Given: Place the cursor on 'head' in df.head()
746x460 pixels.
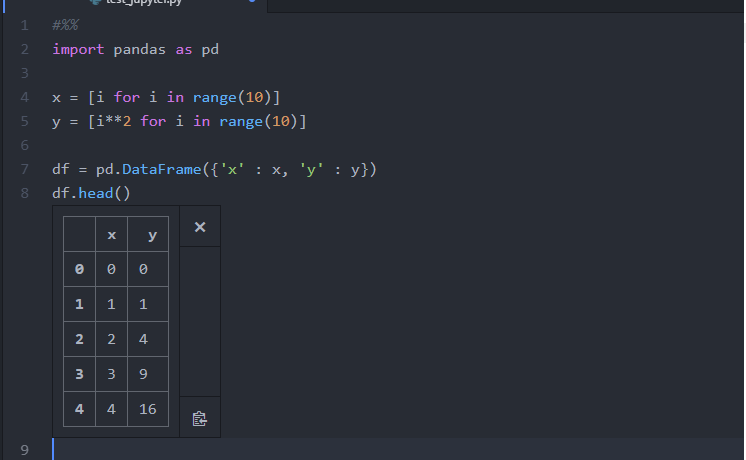Looking at the screenshot, I should click(x=96, y=193).
